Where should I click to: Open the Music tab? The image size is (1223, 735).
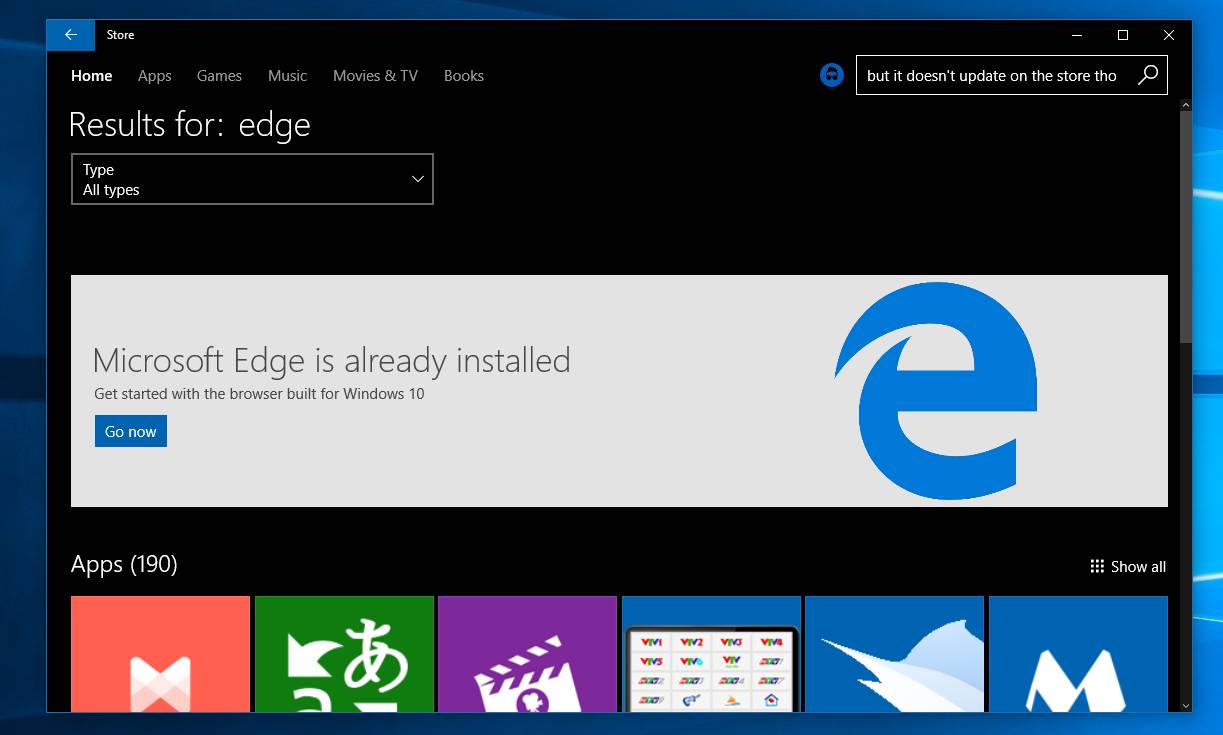287,76
